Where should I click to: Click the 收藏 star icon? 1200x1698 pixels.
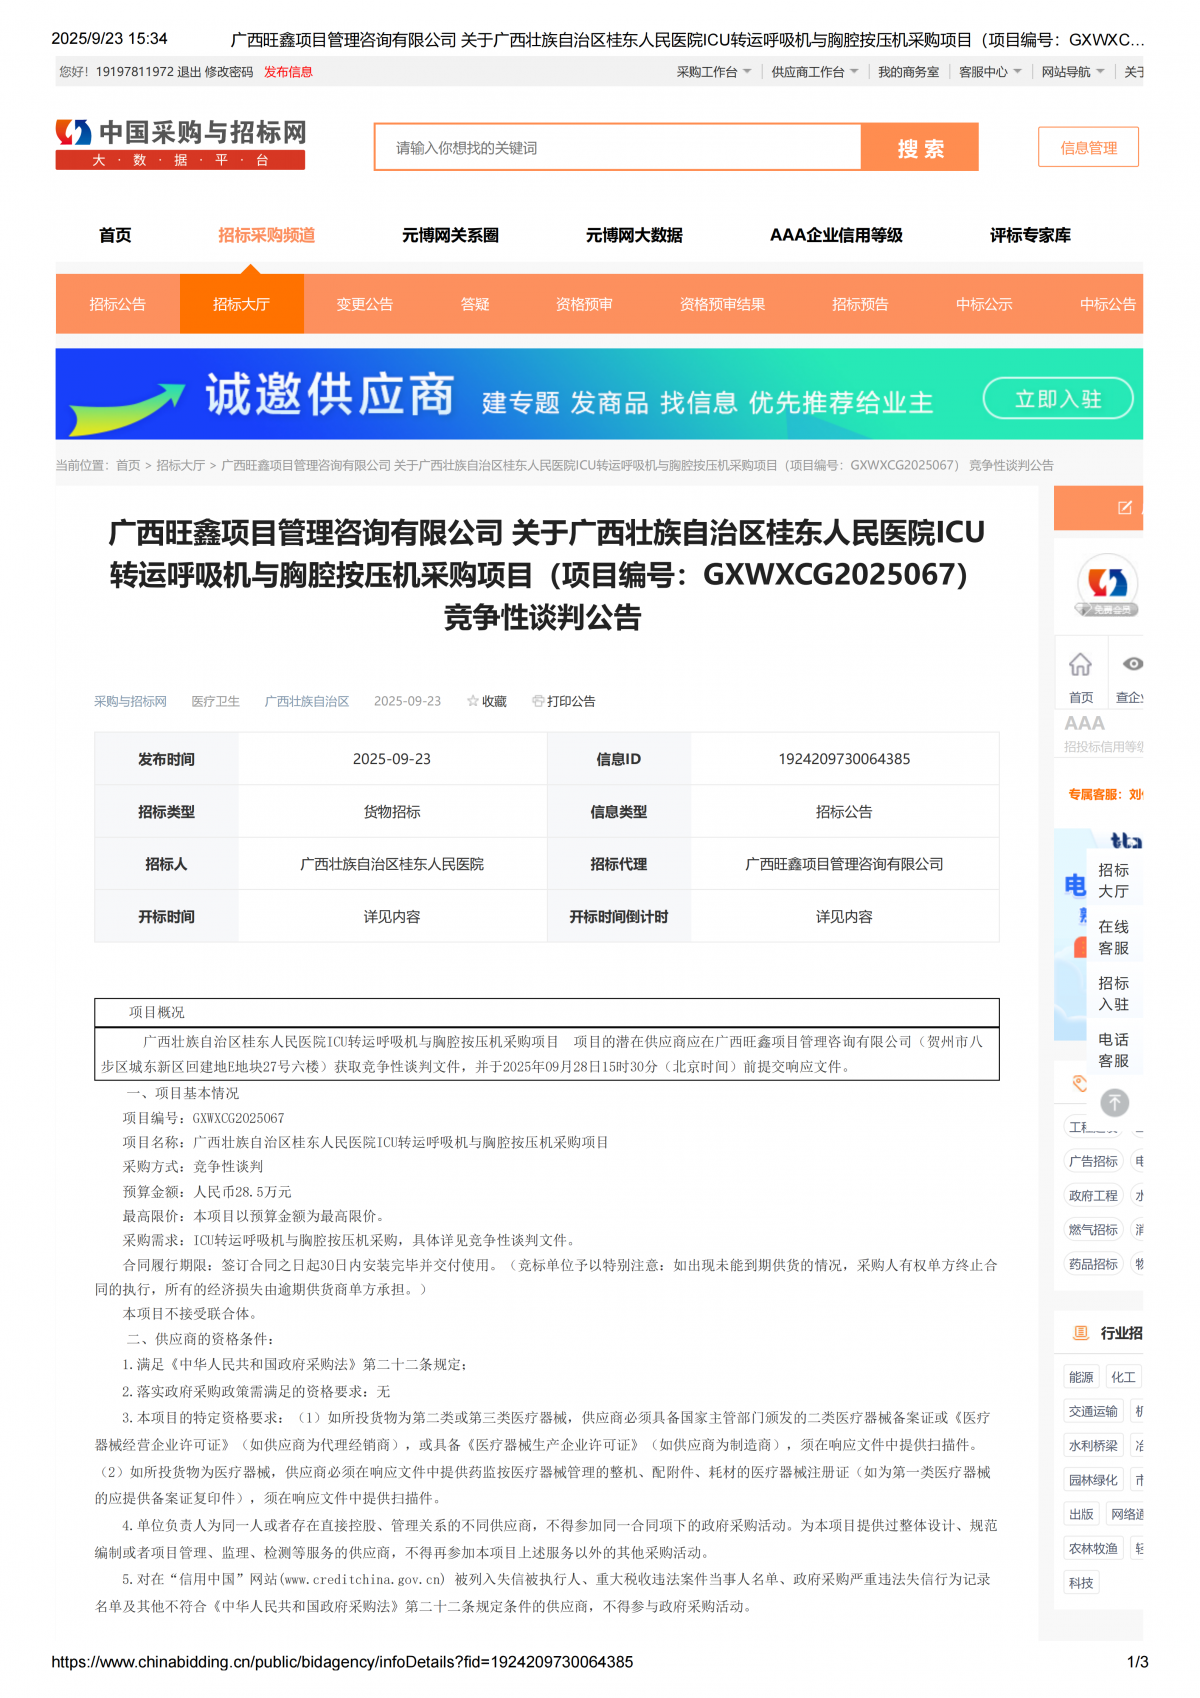pos(473,701)
